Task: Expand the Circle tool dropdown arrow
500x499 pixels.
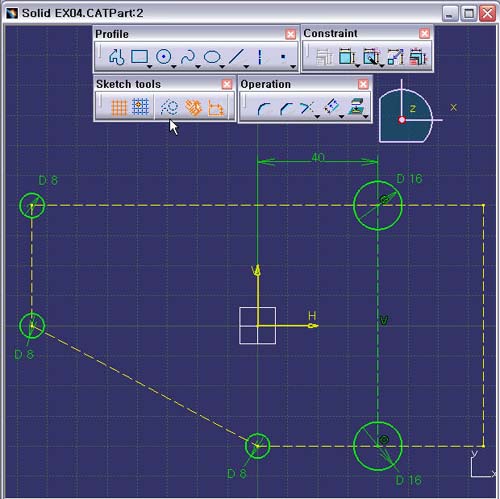Action: tap(174, 67)
